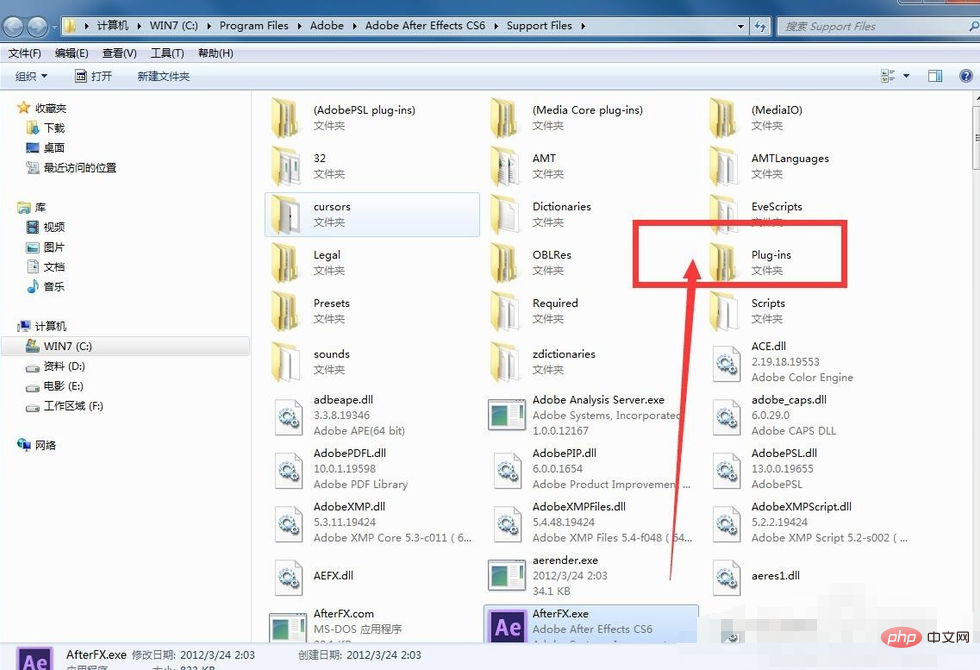Select the zdictionaries folder icon

pyautogui.click(x=504, y=361)
